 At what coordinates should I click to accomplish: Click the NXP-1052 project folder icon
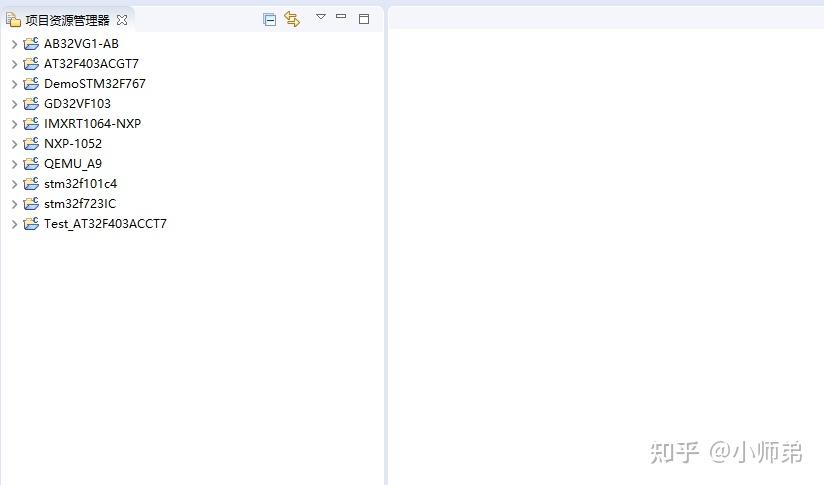coord(31,143)
